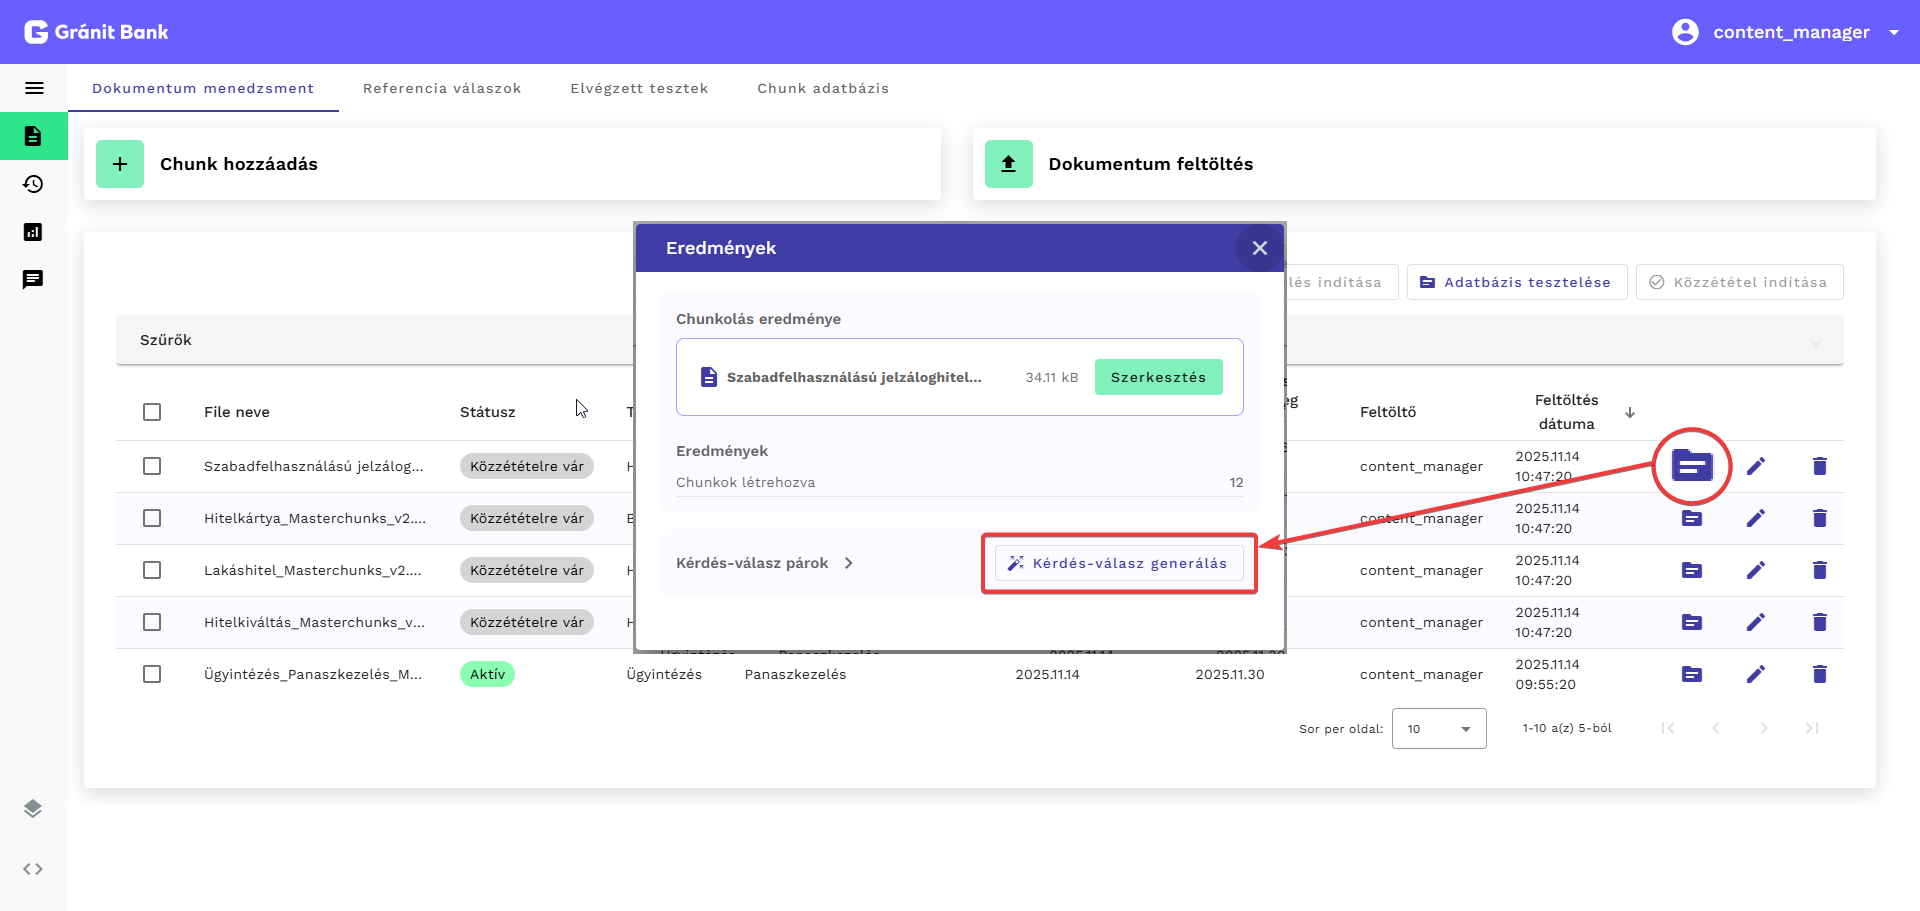Click the code brackets sidebar icon

click(x=33, y=869)
